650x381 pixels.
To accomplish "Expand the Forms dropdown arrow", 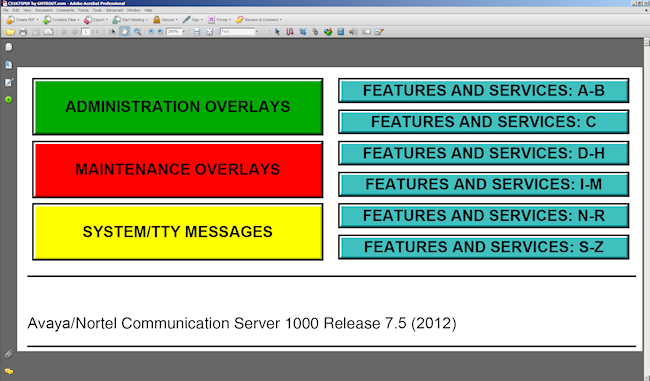I will pos(230,19).
